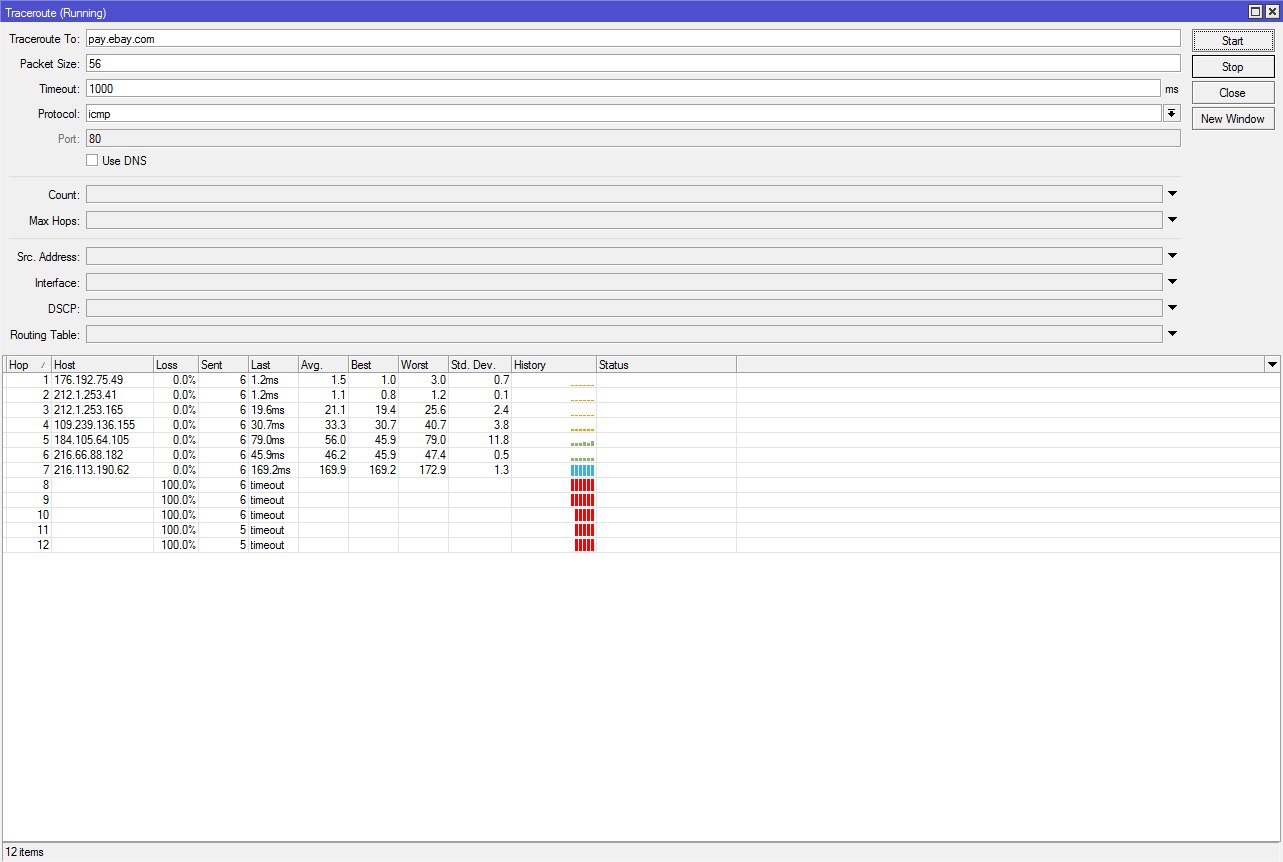The image size is (1283, 862).
Task: Click the timeout entry for hop 9
Action: [x=267, y=500]
